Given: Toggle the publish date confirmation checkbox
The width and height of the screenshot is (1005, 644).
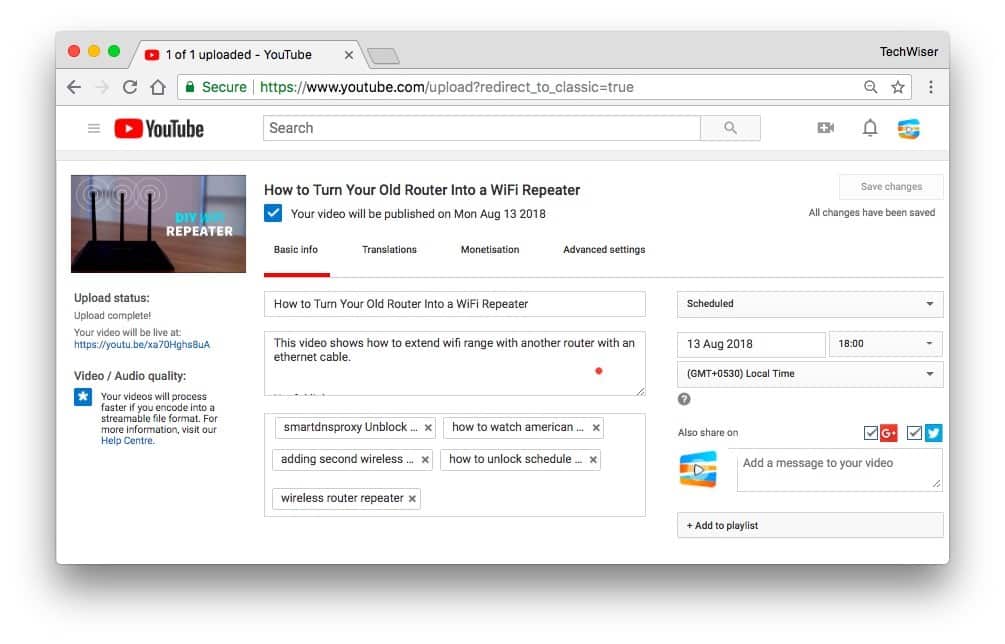Looking at the screenshot, I should 272,213.
